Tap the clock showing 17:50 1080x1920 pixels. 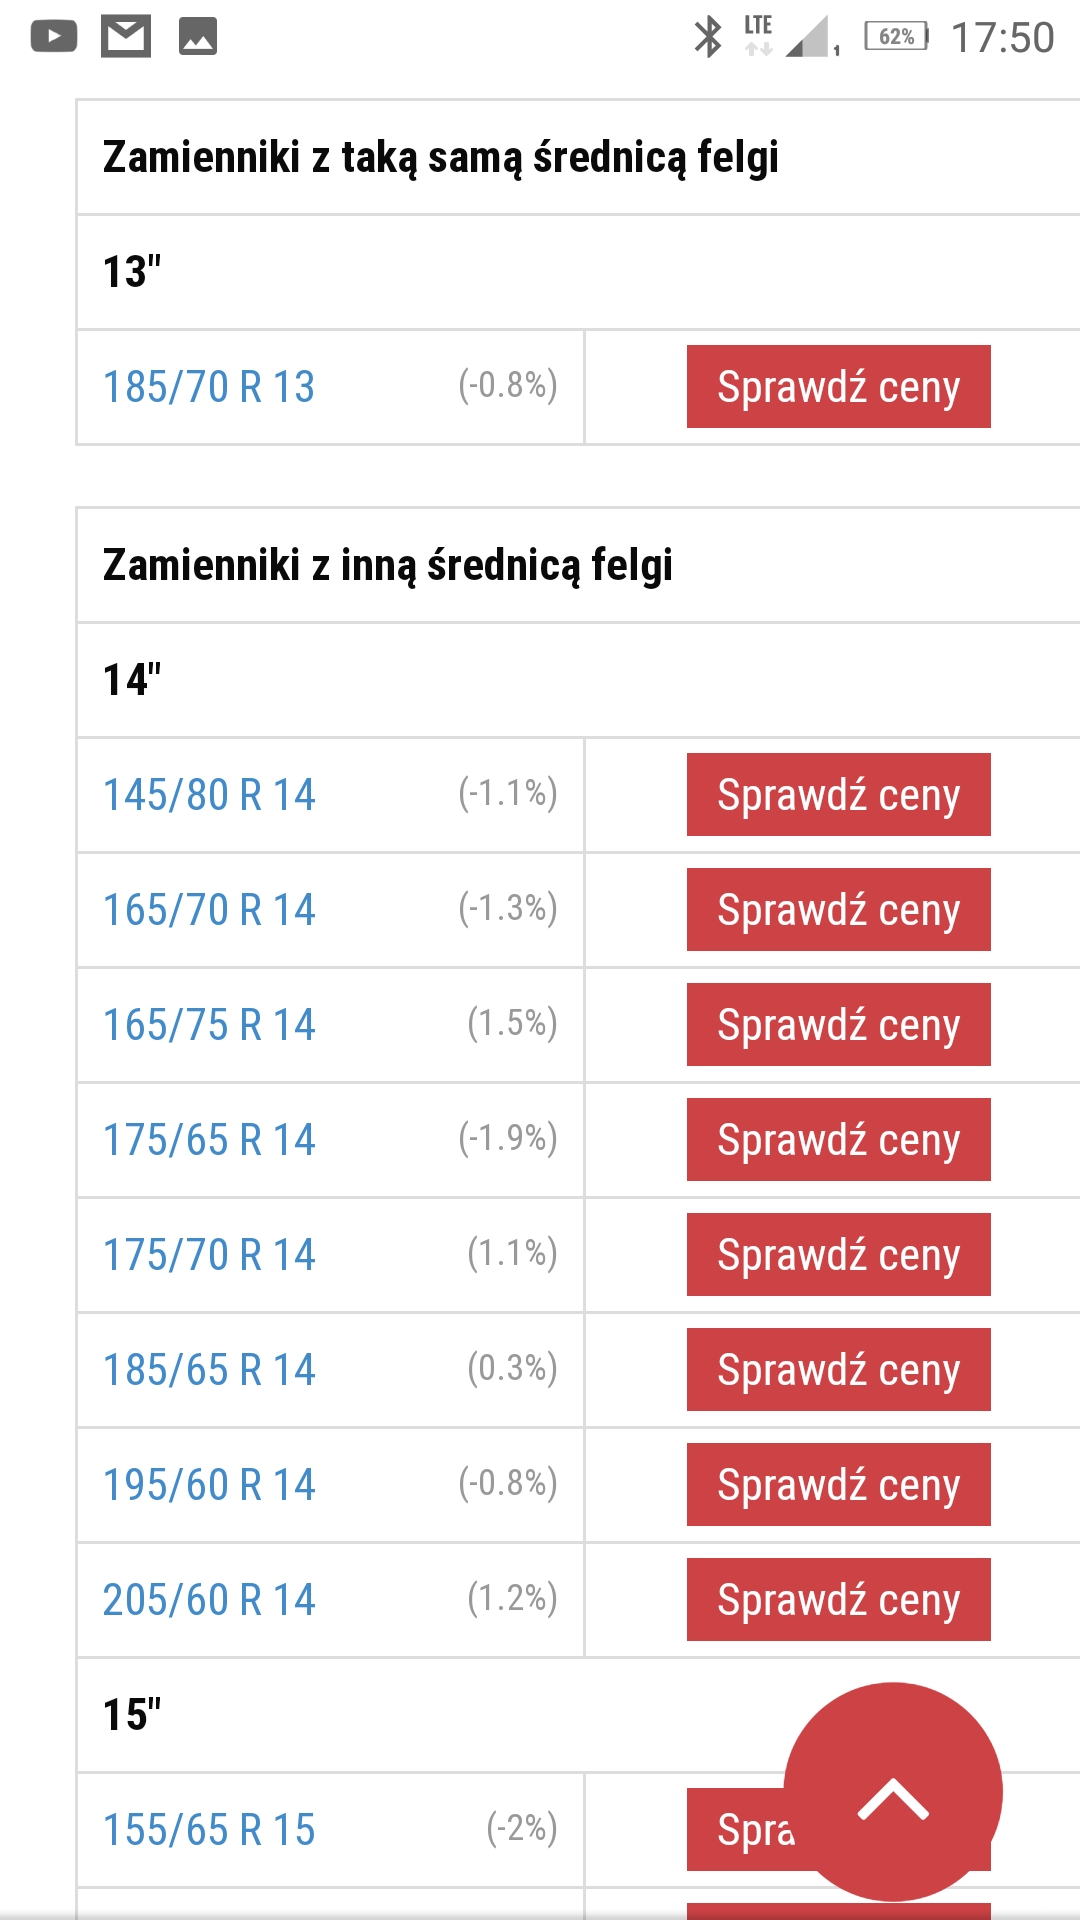coord(1002,38)
